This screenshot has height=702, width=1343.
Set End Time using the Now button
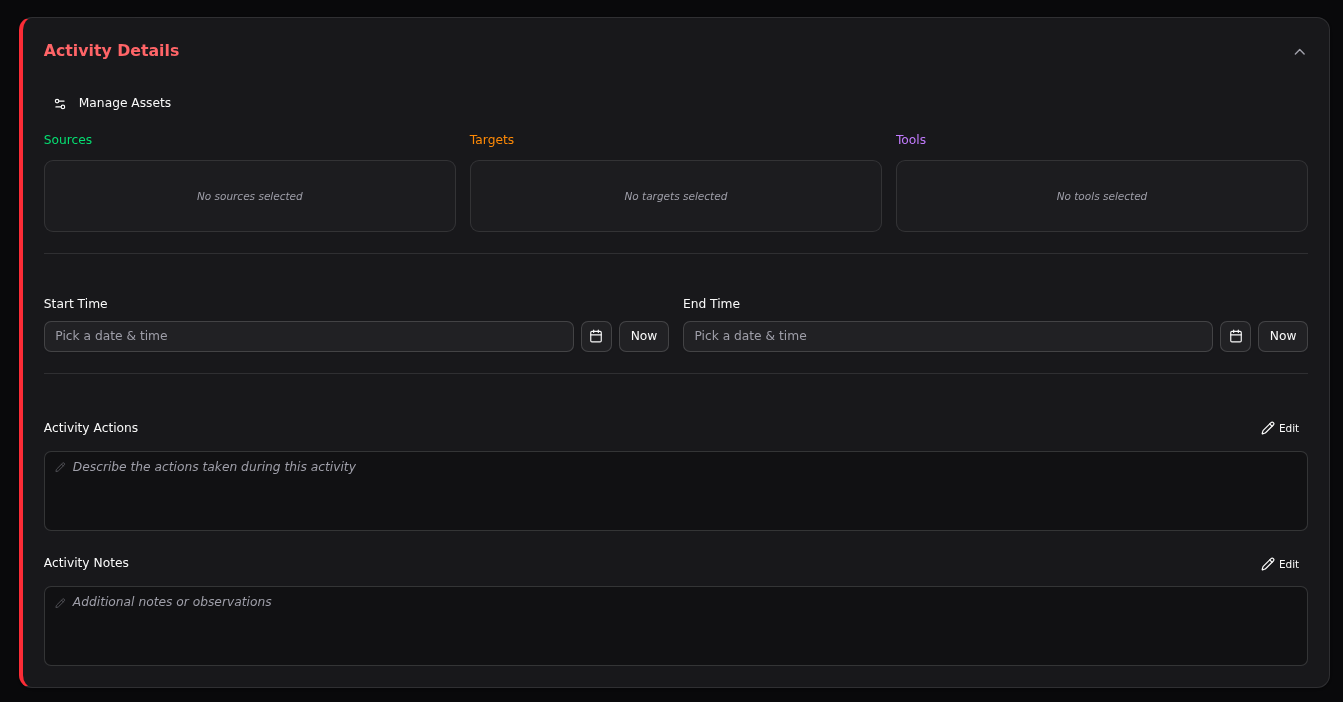(1282, 337)
